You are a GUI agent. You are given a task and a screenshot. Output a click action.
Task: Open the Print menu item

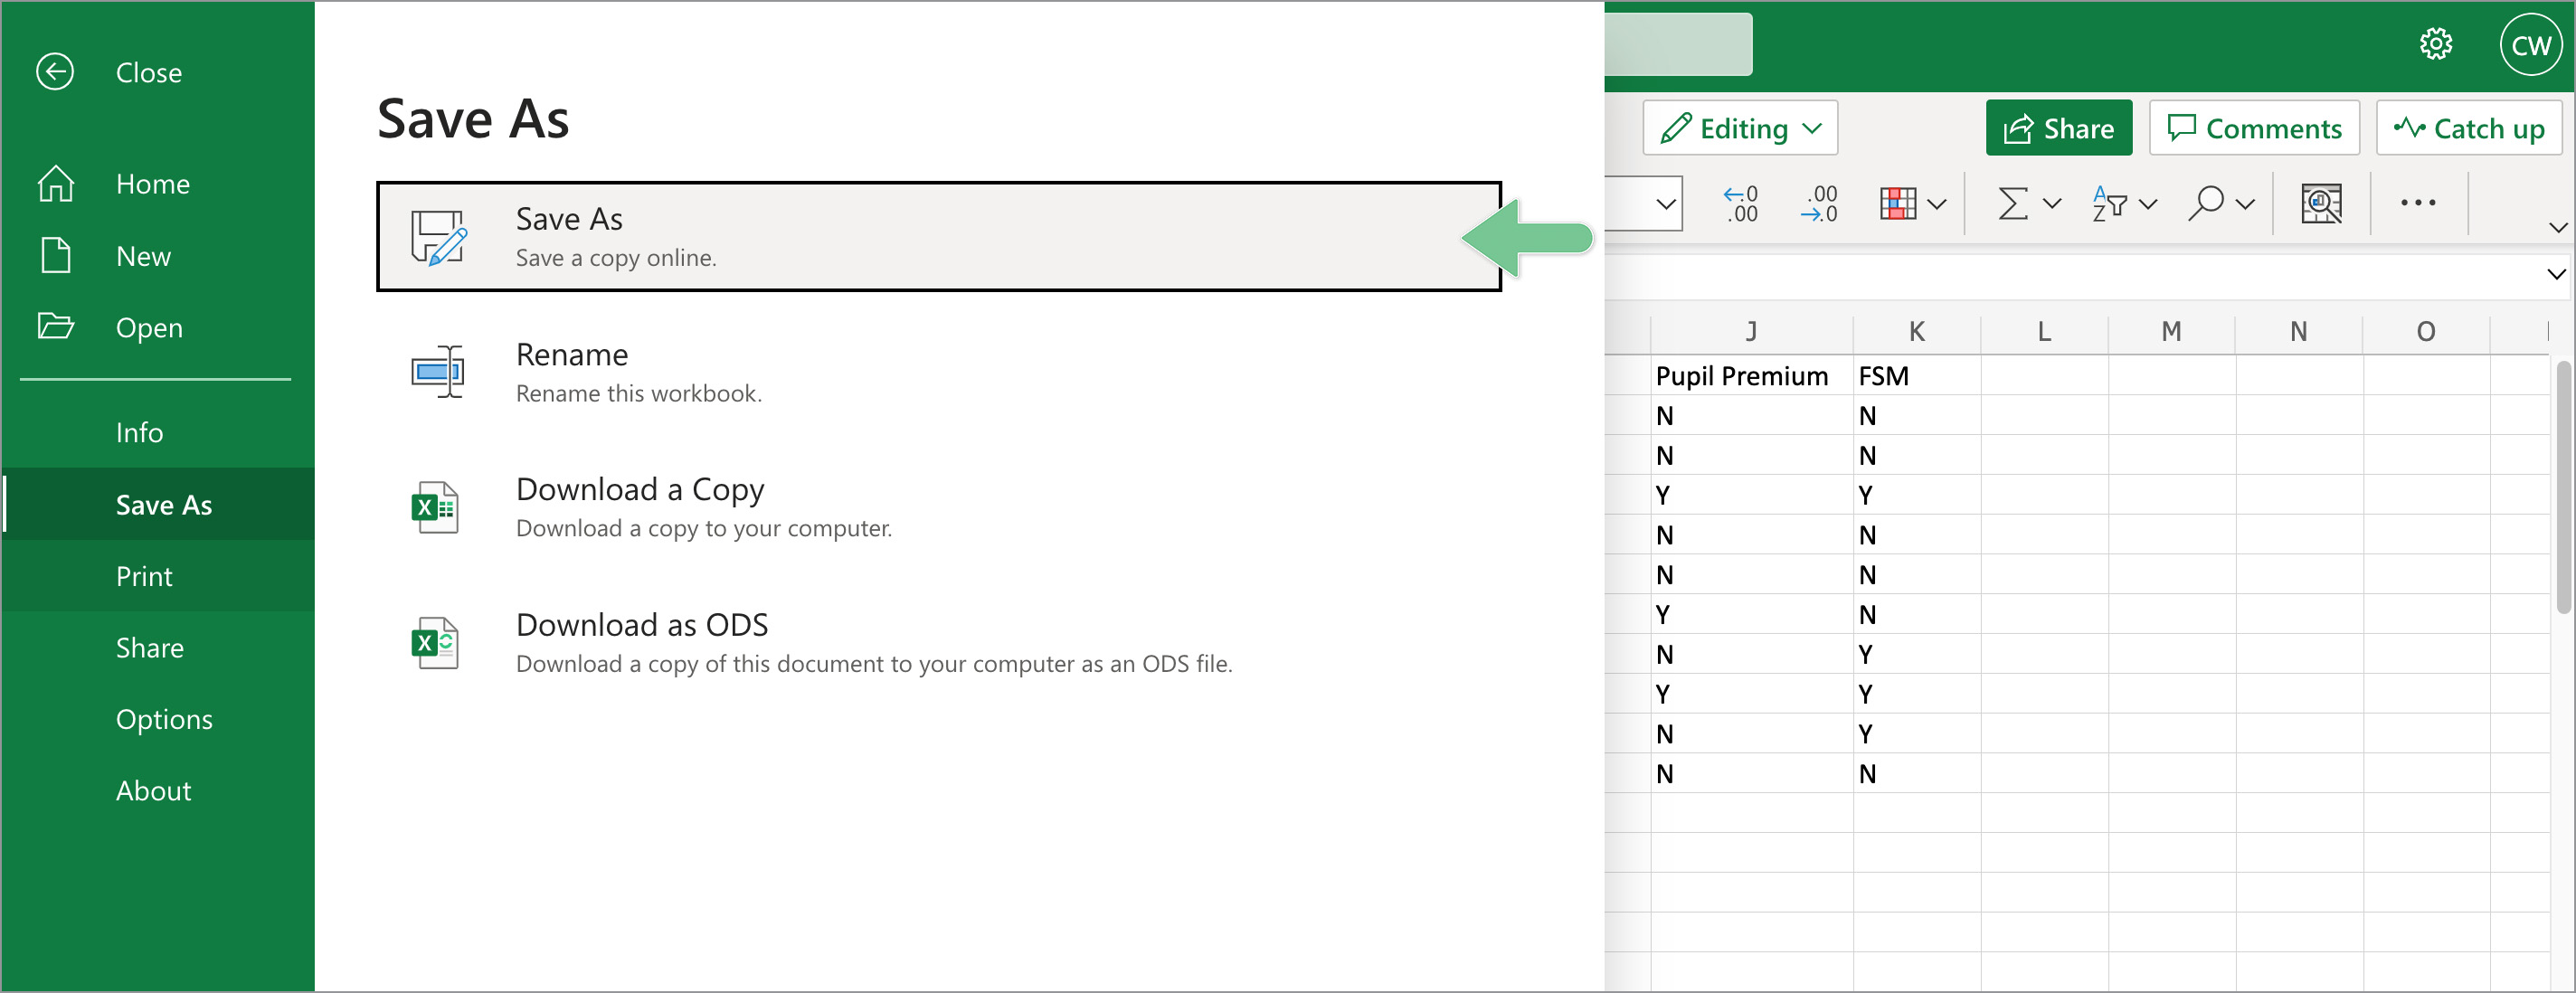pos(144,576)
